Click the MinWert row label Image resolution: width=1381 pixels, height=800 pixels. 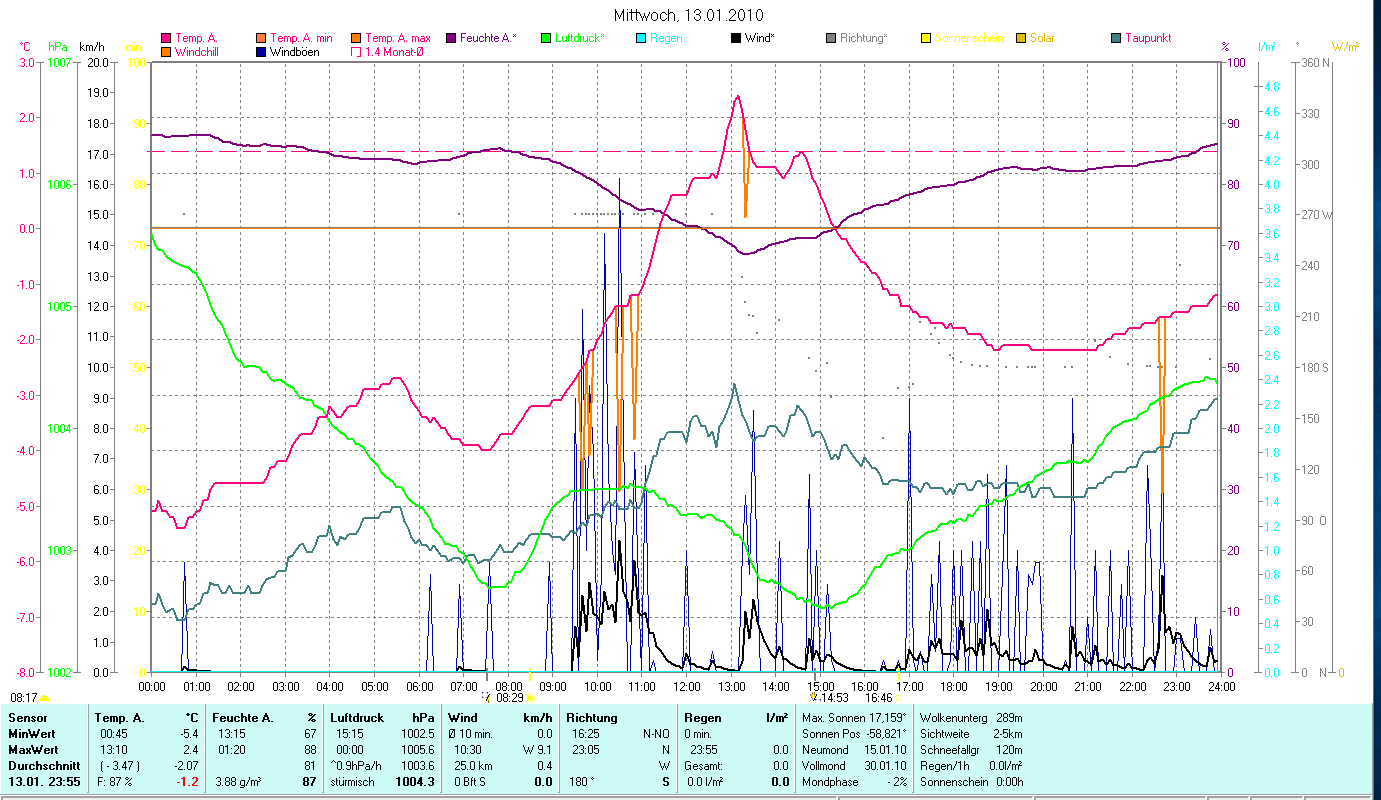(31, 734)
